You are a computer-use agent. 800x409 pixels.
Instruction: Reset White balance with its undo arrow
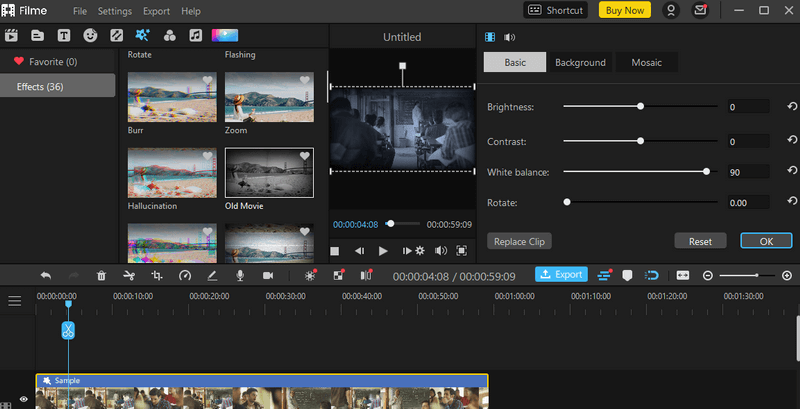792,170
